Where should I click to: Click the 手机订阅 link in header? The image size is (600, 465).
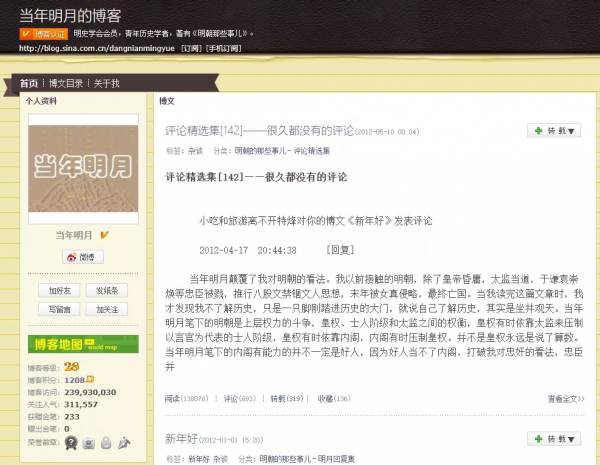[224, 49]
